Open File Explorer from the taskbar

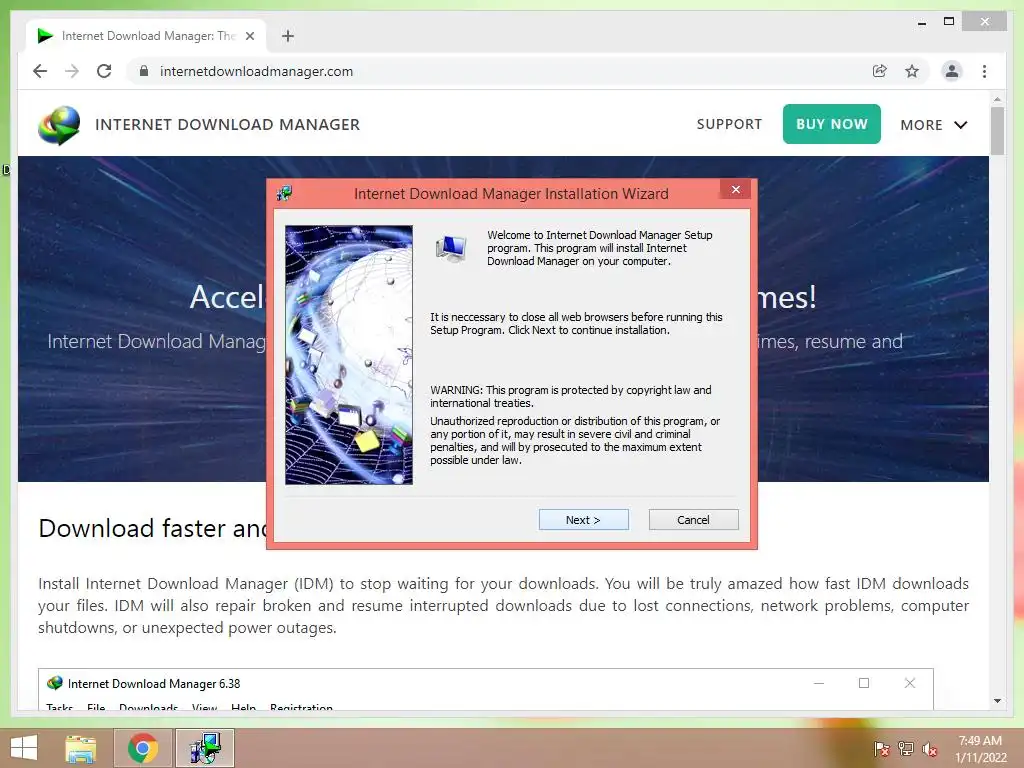81,748
